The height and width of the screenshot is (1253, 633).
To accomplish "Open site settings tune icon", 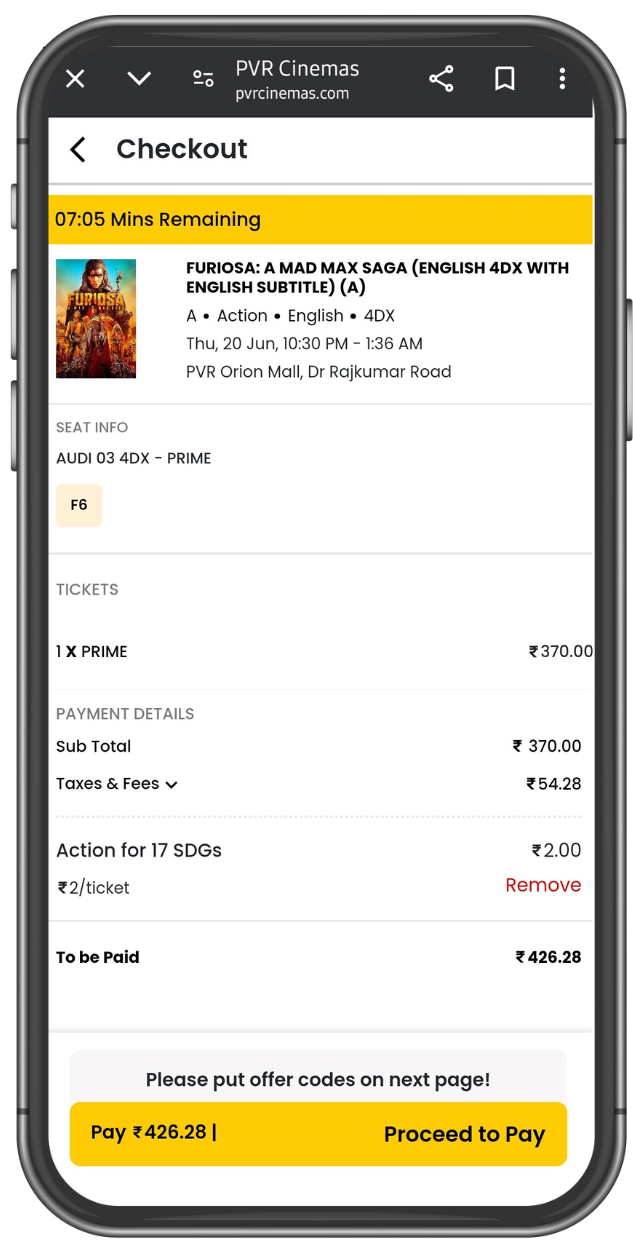I will (203, 79).
